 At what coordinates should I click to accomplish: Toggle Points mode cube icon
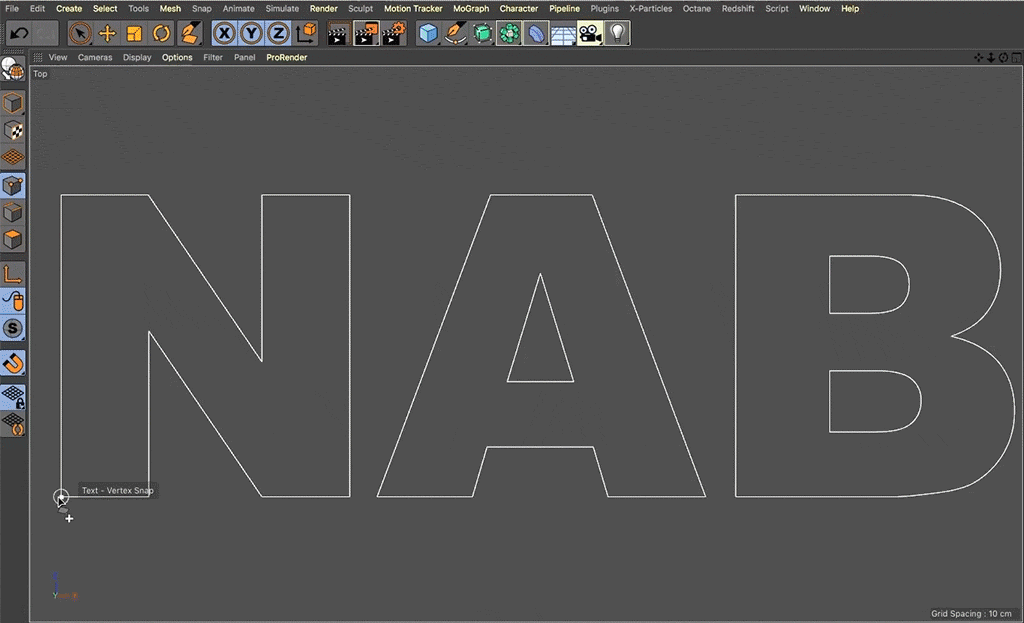point(13,185)
